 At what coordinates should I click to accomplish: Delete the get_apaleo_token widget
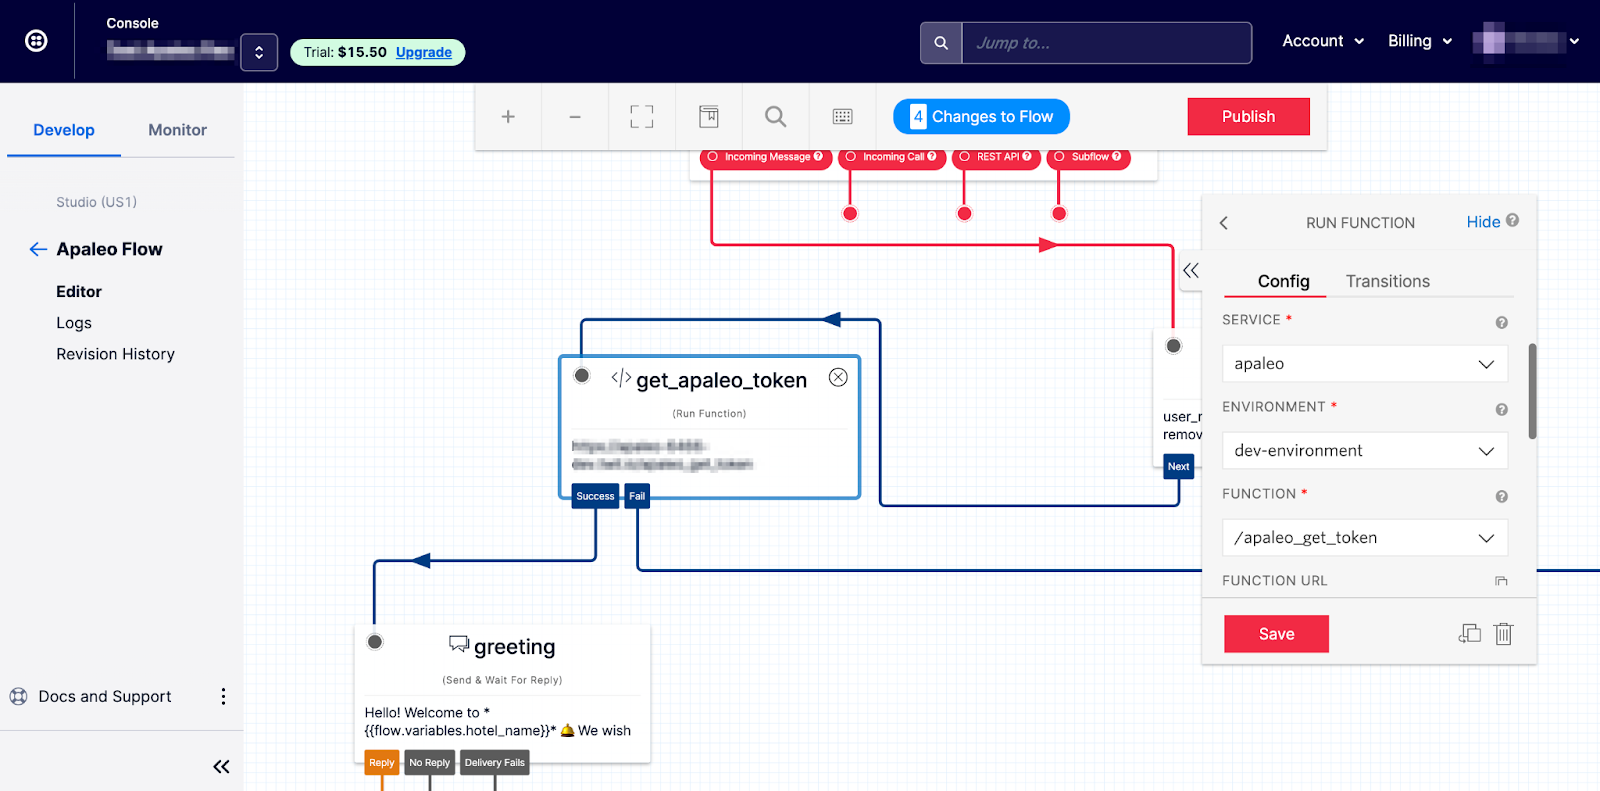[x=838, y=377]
